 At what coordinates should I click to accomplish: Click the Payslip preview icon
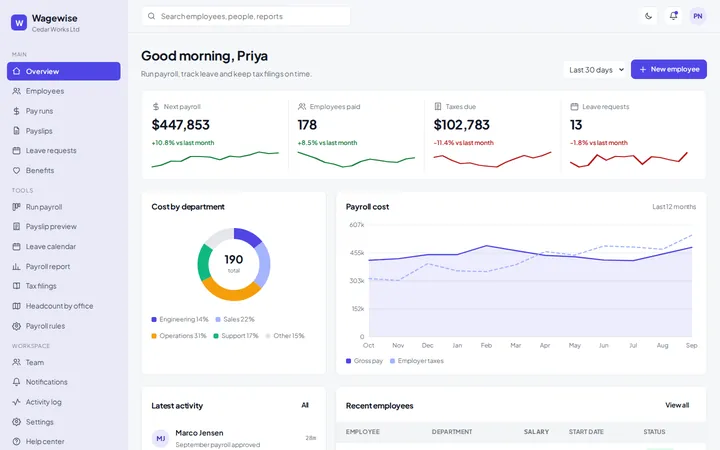(x=17, y=226)
